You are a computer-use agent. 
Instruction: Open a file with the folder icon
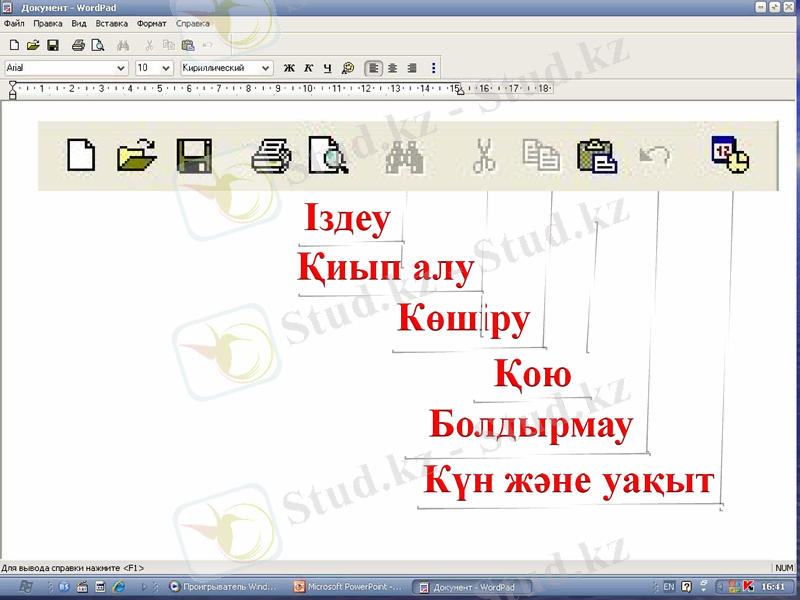[136, 156]
